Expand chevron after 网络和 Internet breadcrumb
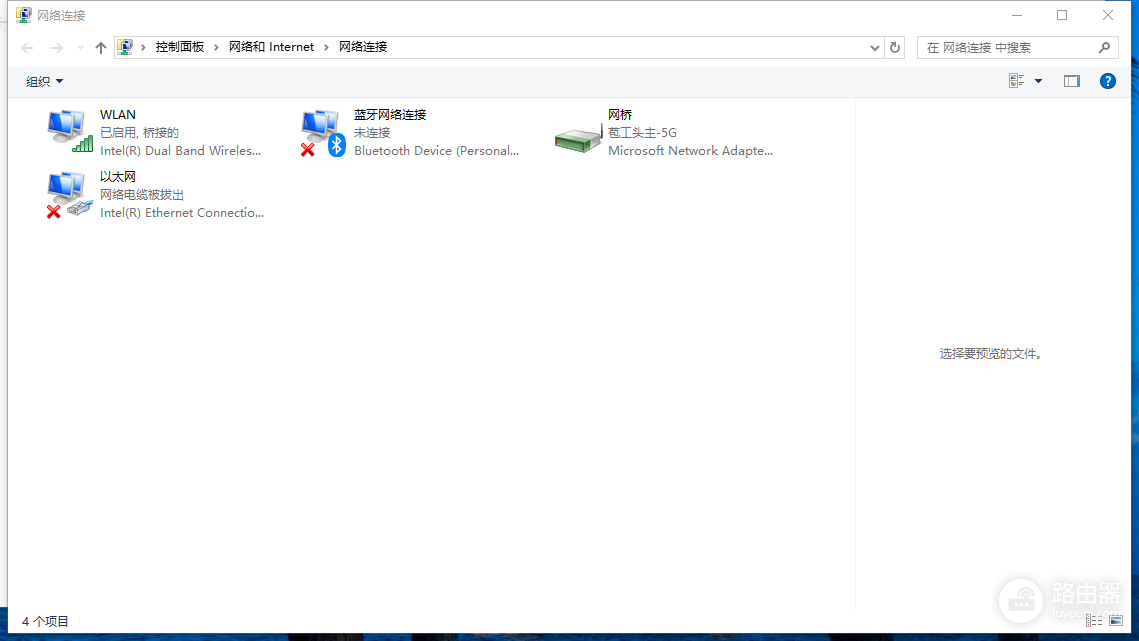Image resolution: width=1139 pixels, height=641 pixels. pos(326,47)
